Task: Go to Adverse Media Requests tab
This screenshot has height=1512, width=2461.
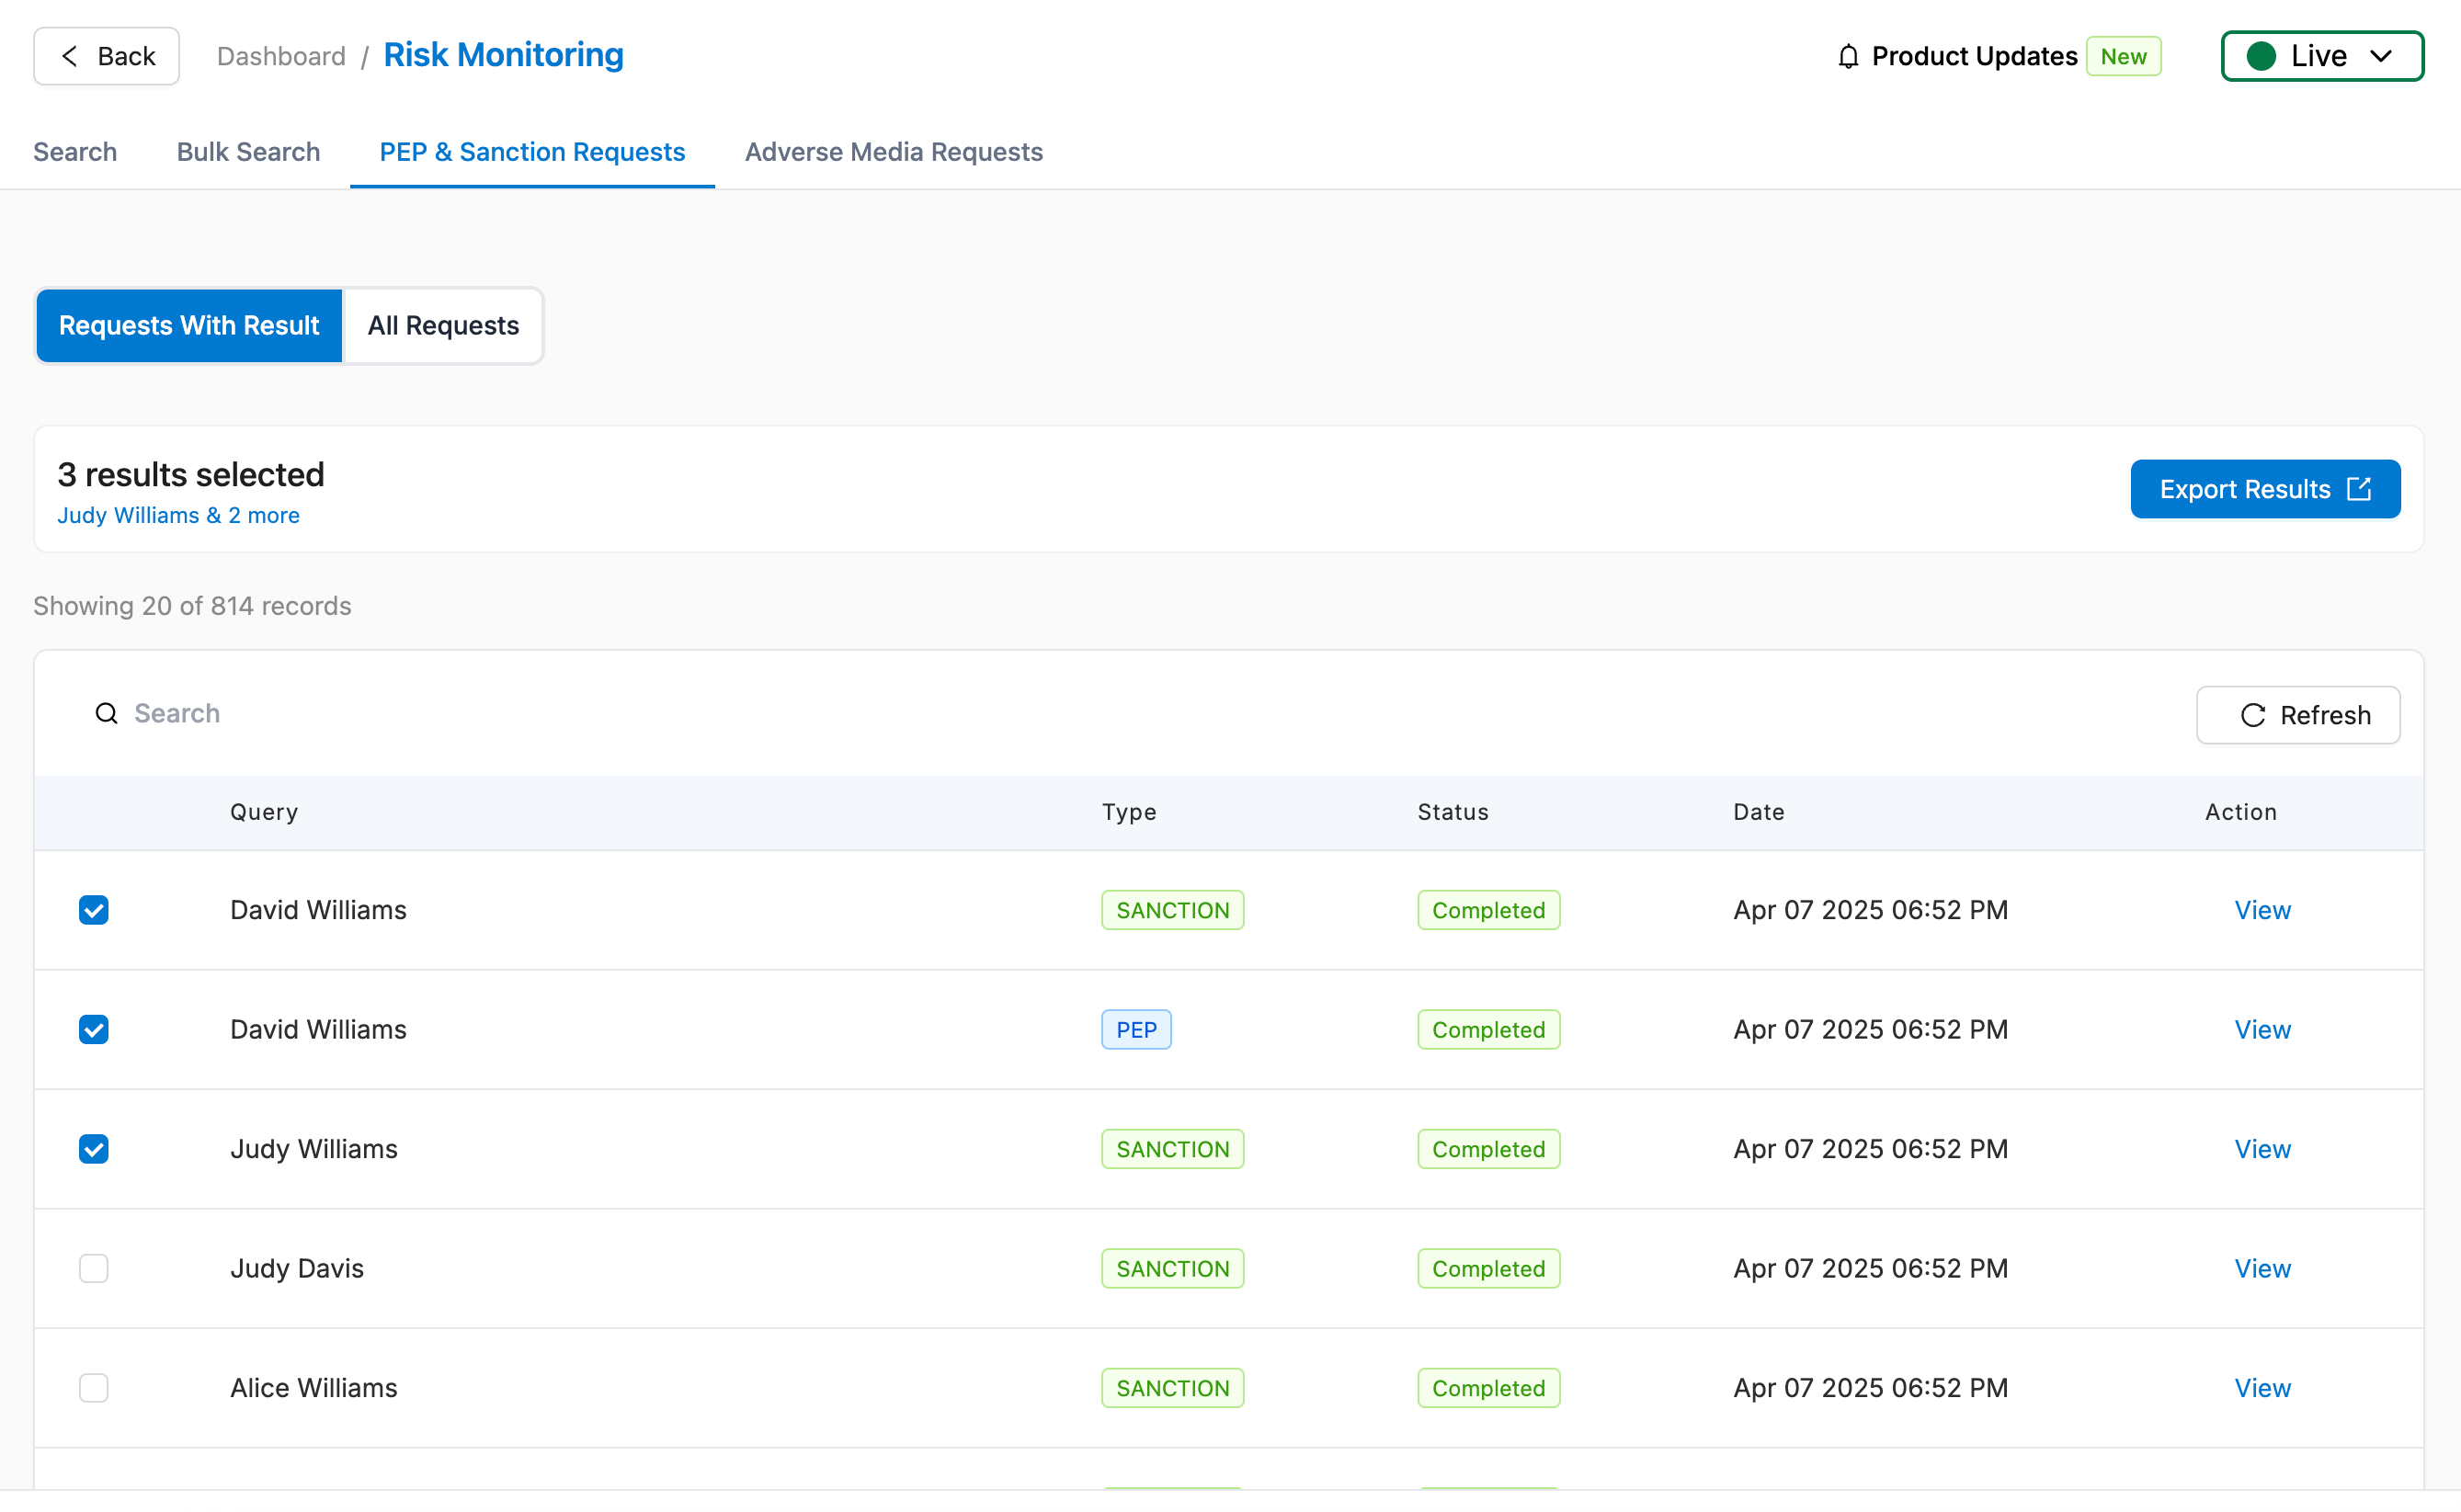Action: [x=894, y=152]
